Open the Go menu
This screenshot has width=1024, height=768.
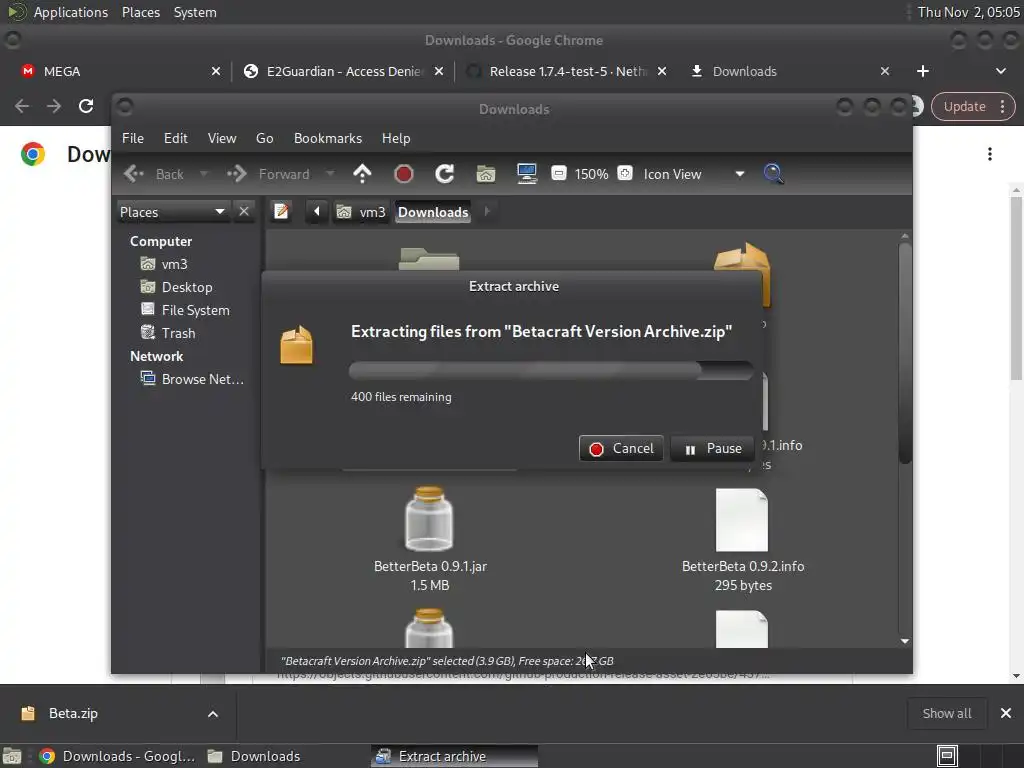[264, 138]
